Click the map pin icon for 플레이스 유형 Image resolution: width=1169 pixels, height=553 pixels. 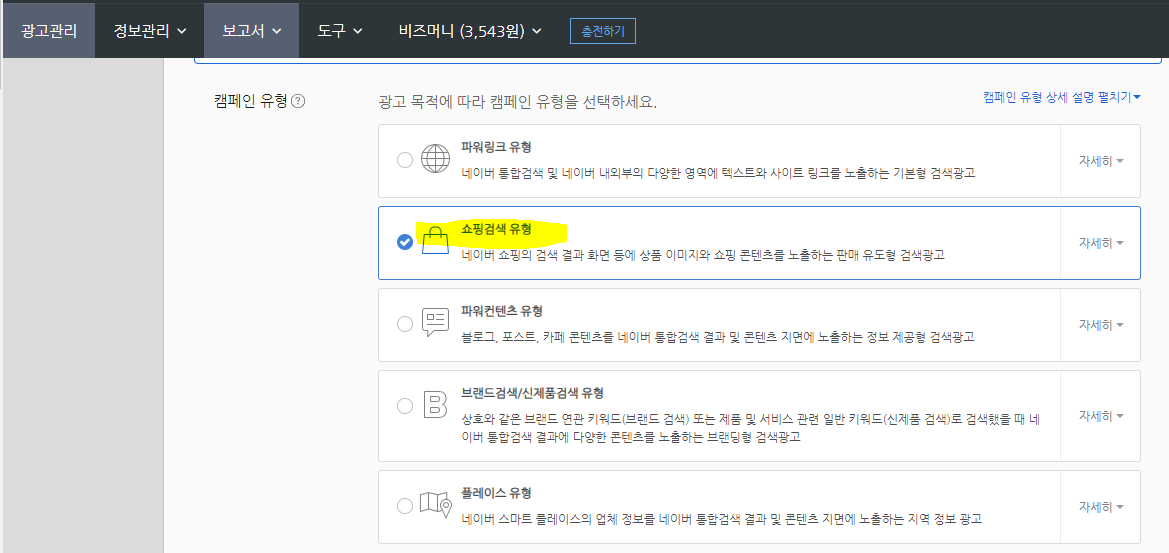click(436, 505)
